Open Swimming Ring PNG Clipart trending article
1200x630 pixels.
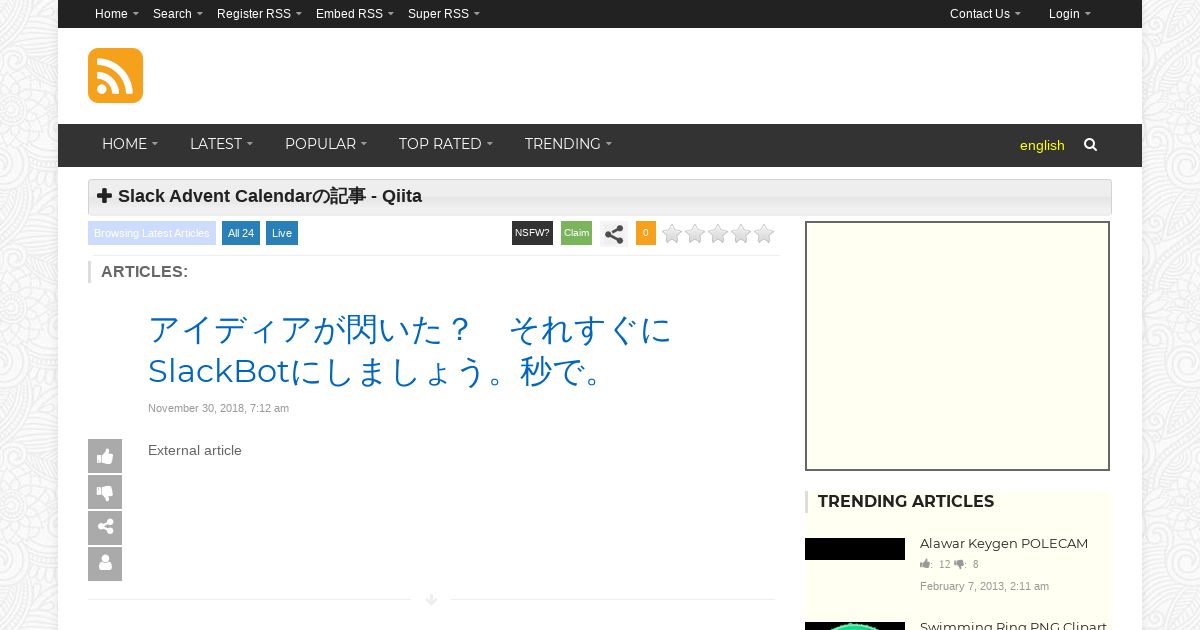(1013, 626)
